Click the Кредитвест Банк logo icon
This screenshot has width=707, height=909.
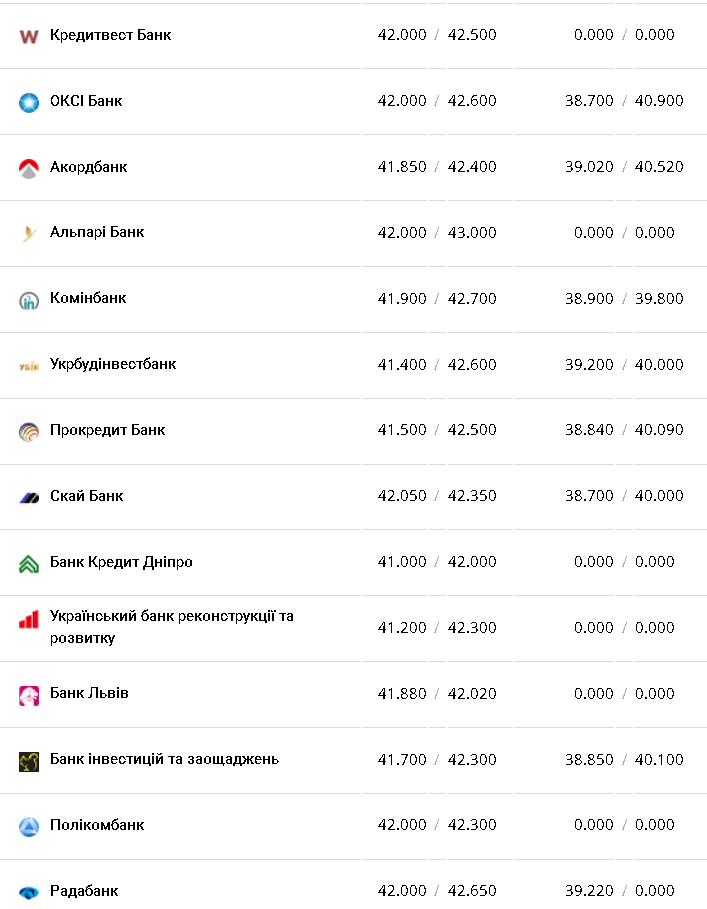tap(28, 36)
